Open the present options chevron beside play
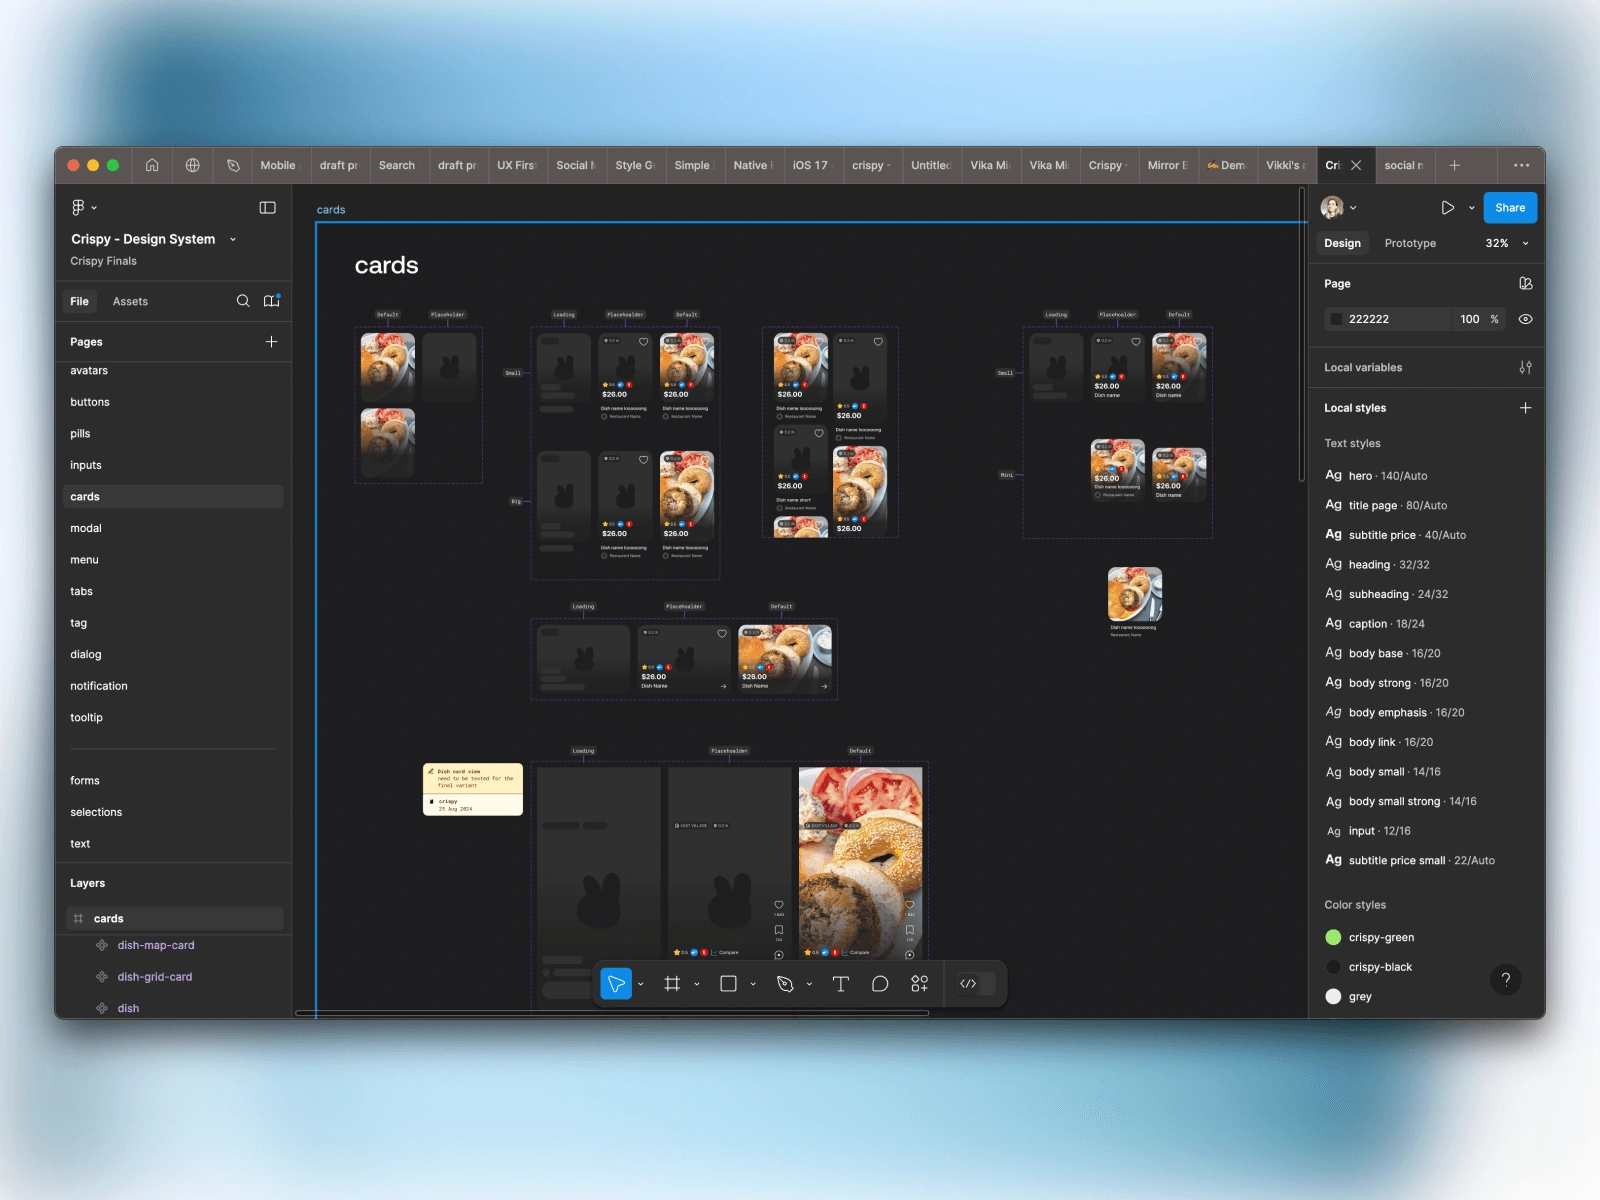 click(x=1471, y=208)
